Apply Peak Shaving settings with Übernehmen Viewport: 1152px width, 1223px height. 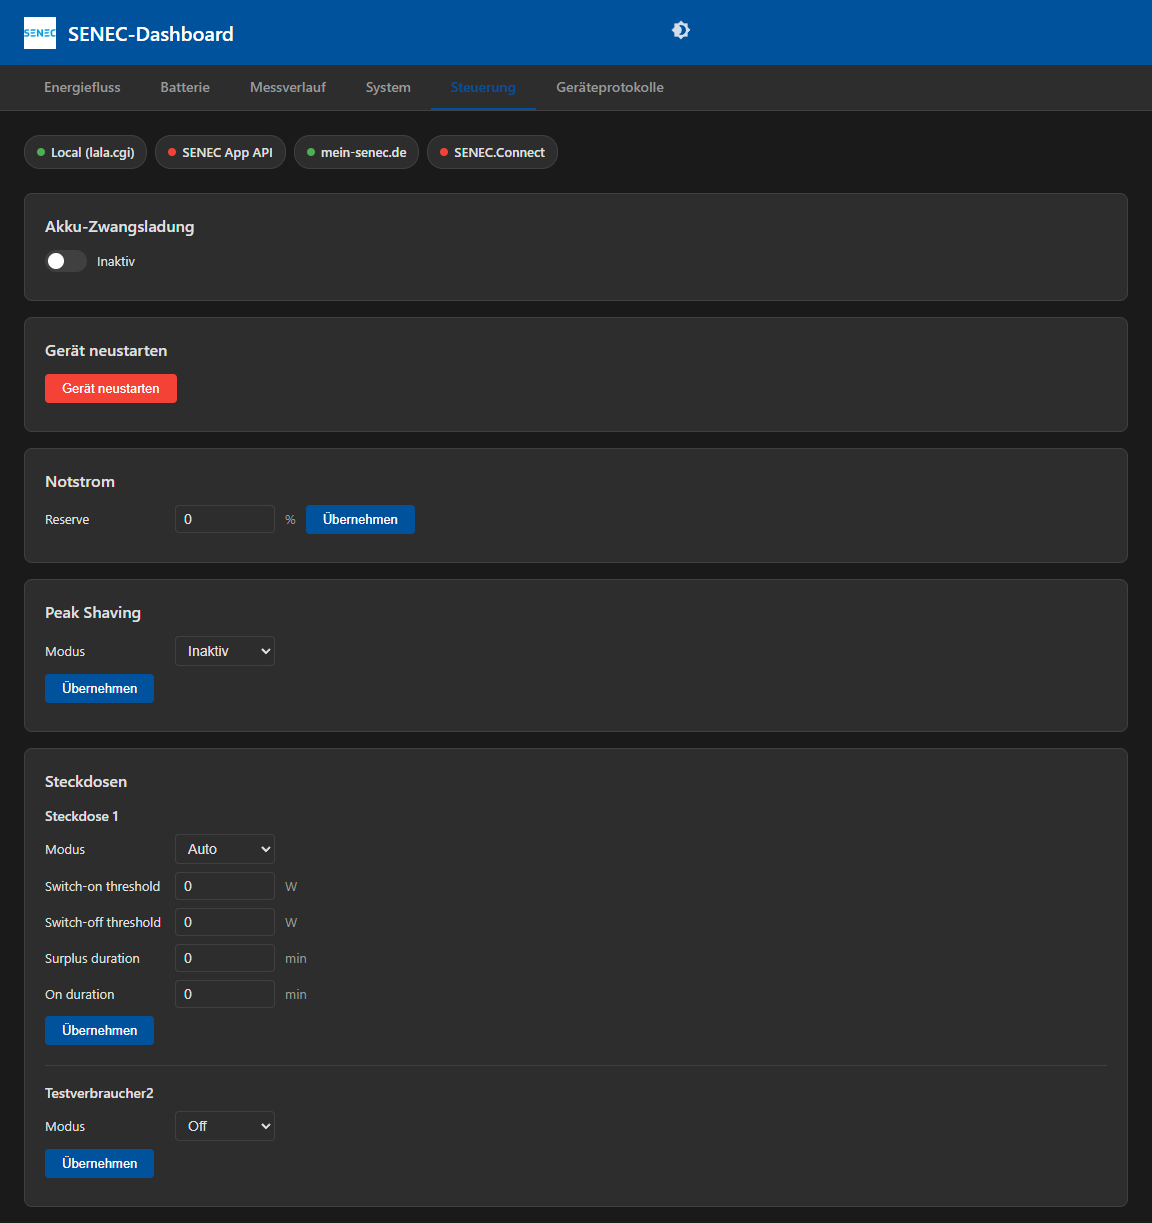point(99,688)
